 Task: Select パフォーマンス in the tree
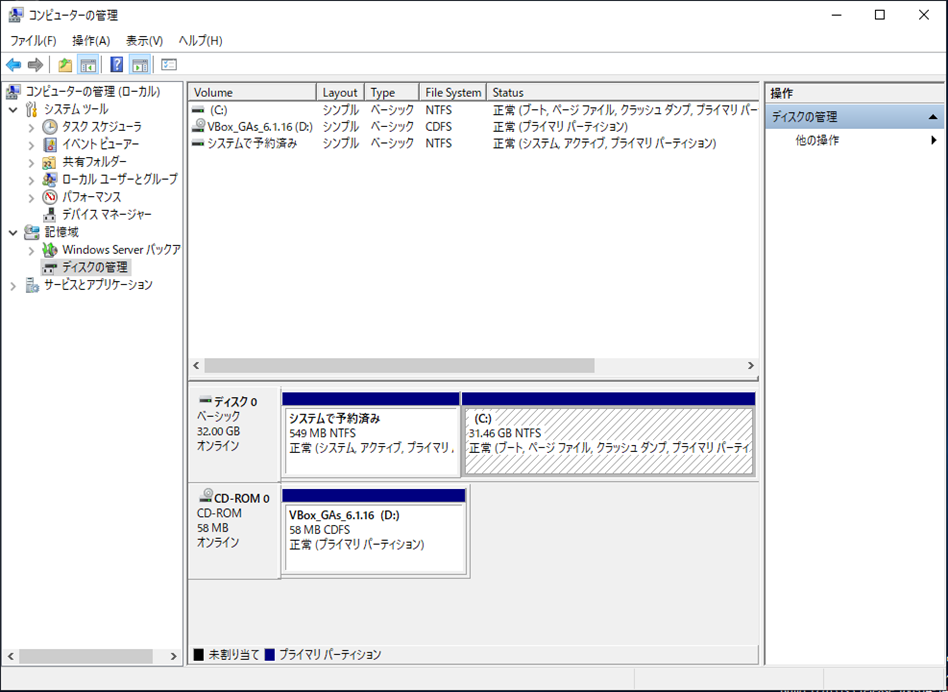(91, 197)
